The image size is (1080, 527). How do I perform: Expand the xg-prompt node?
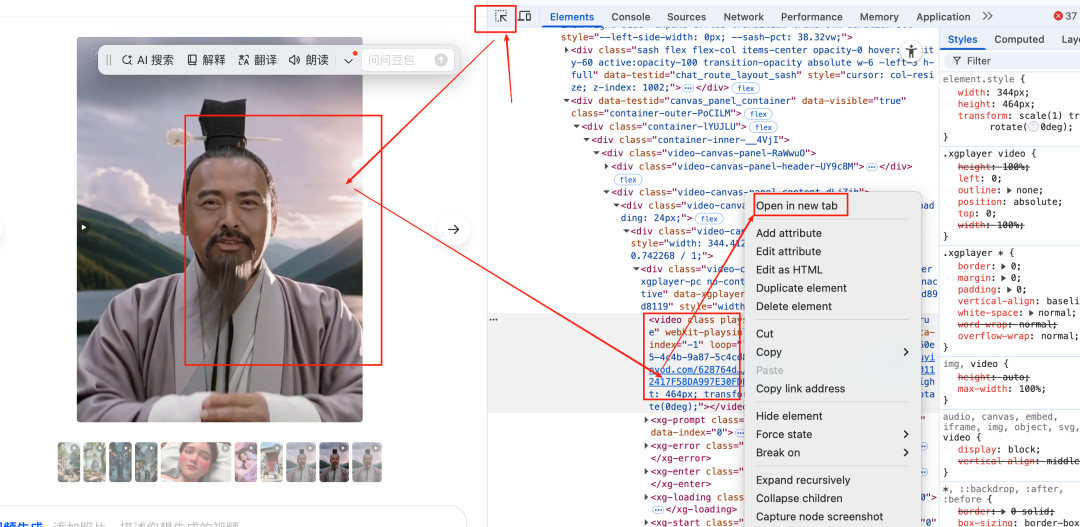pyautogui.click(x=646, y=420)
